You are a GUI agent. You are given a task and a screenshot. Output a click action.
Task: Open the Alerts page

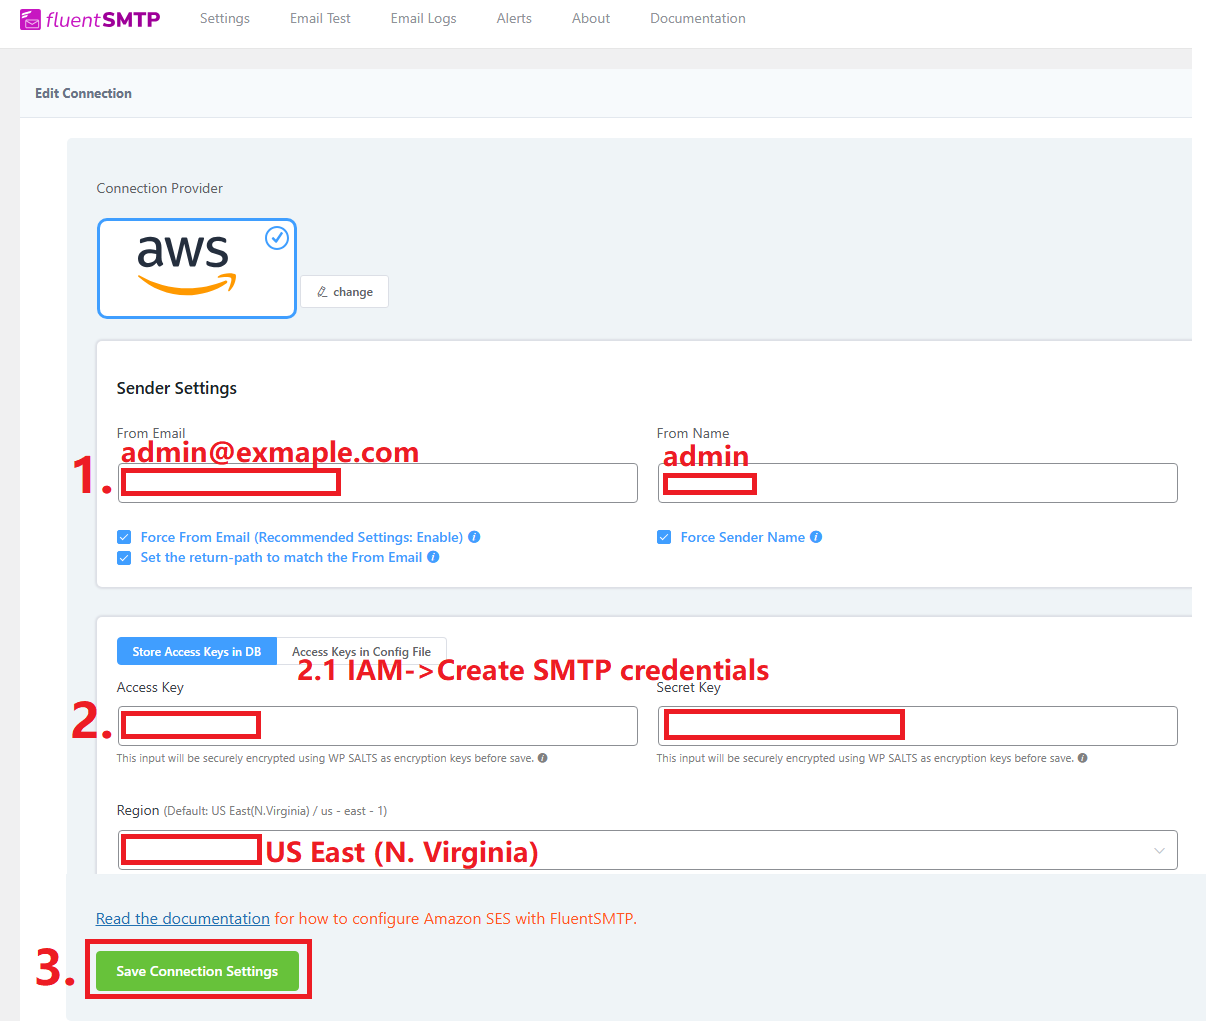[x=514, y=18]
